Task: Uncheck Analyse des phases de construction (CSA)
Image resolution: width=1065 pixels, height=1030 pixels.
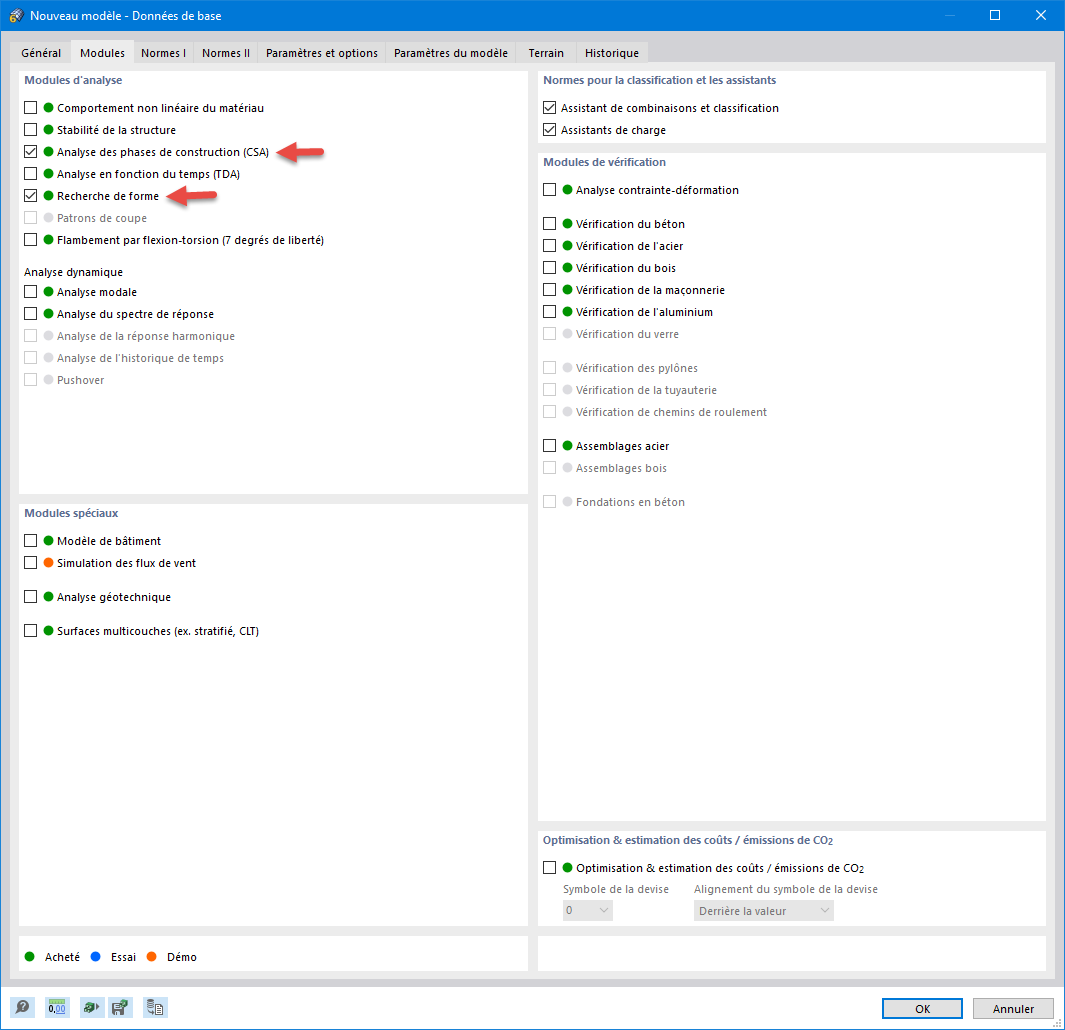Action: pyautogui.click(x=29, y=152)
